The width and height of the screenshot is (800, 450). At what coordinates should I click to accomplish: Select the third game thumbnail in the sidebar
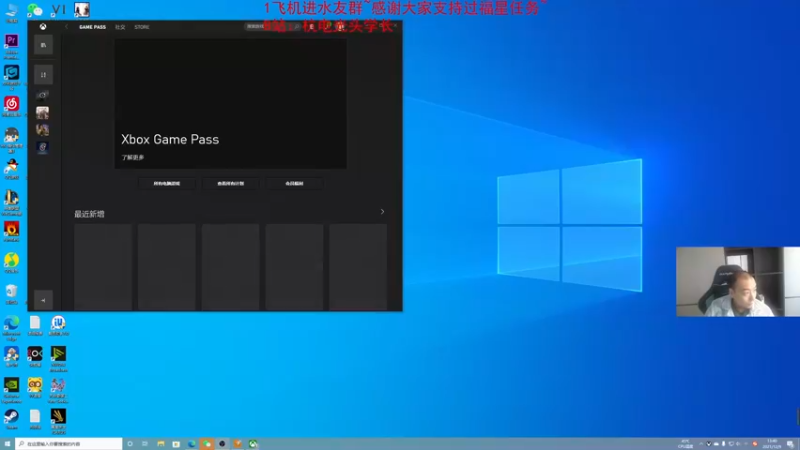coord(42,130)
